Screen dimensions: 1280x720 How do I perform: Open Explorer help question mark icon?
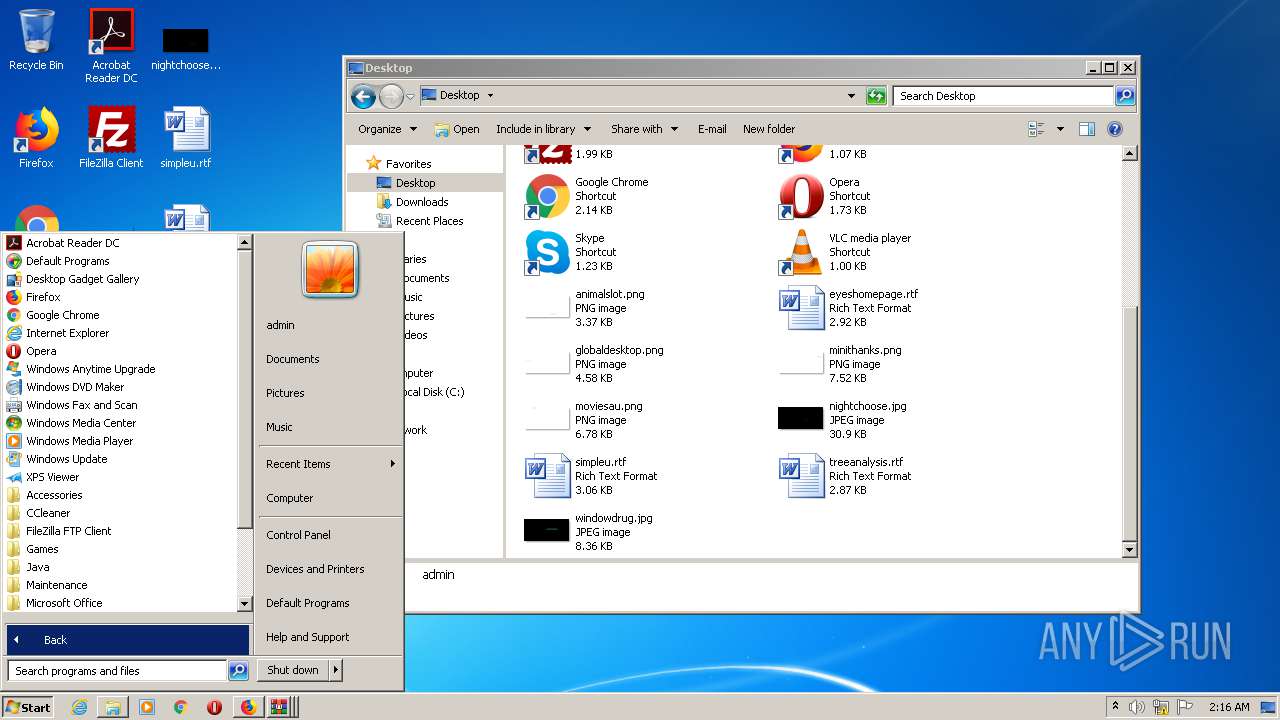[1115, 129]
